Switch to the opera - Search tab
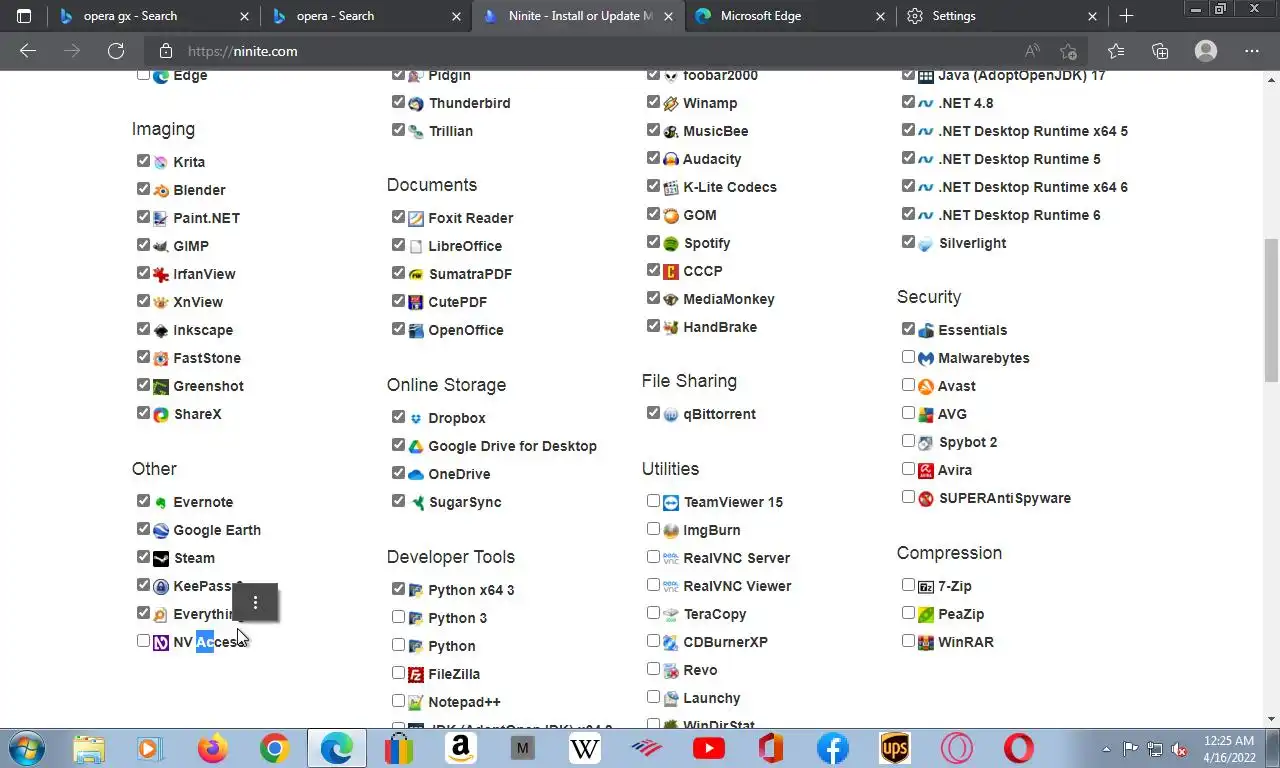The image size is (1280, 768). click(367, 16)
